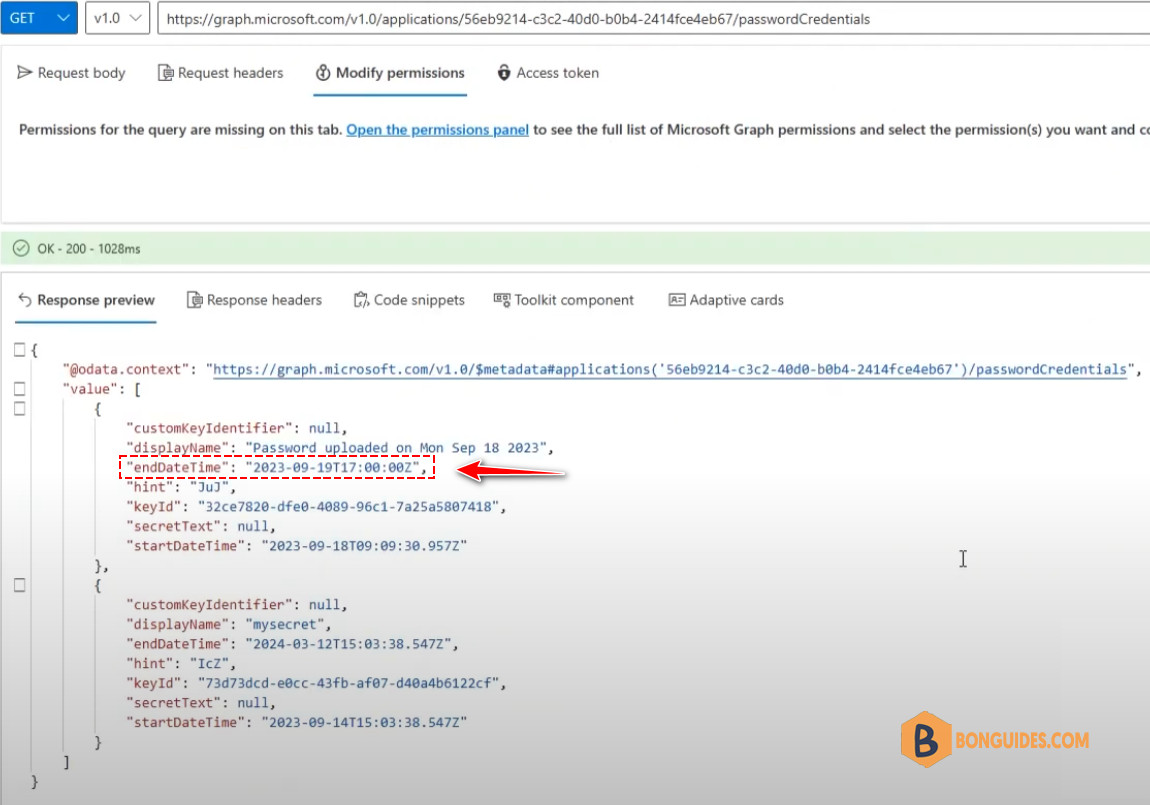This screenshot has height=805, width=1150.
Task: Click the OK 200 success checkmark icon
Action: (x=21, y=248)
